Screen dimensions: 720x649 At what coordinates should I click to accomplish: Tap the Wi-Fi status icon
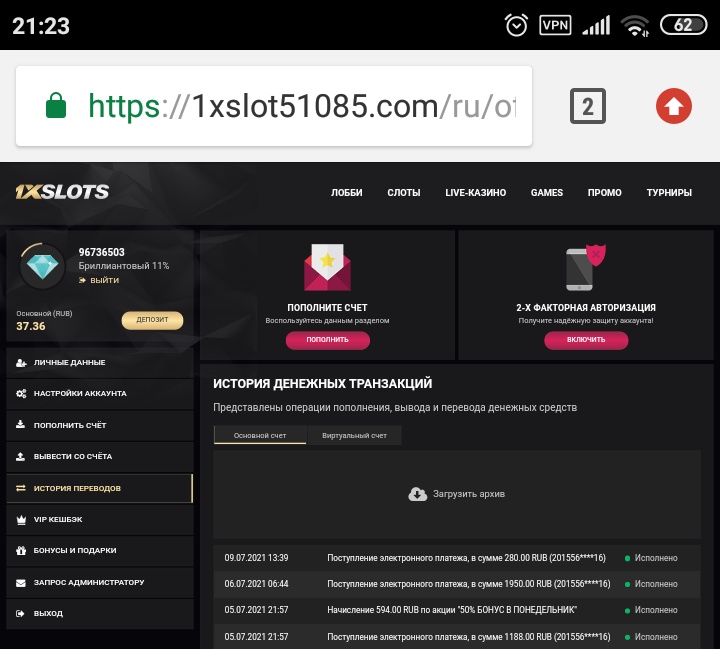[x=635, y=25]
